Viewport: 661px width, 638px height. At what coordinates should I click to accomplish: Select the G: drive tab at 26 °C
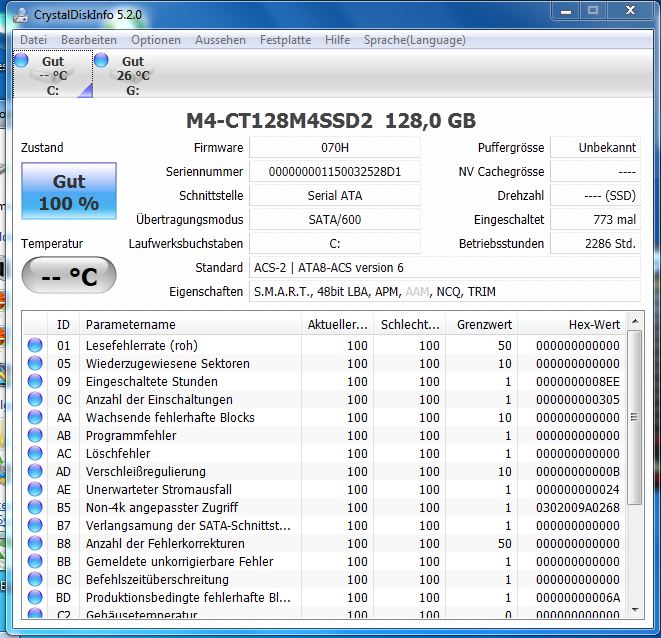(x=132, y=75)
